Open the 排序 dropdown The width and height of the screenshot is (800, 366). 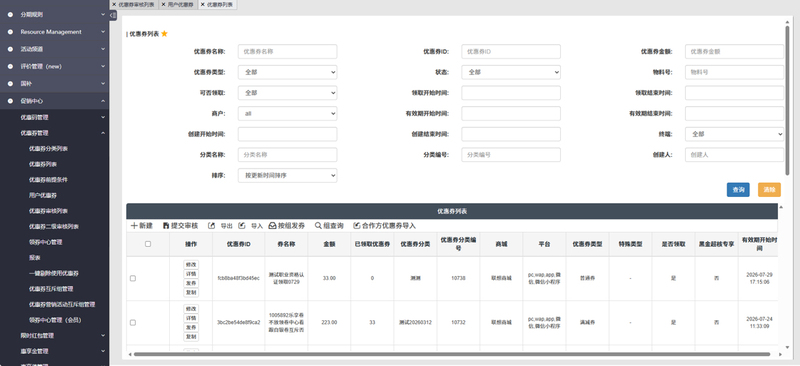[x=287, y=175]
